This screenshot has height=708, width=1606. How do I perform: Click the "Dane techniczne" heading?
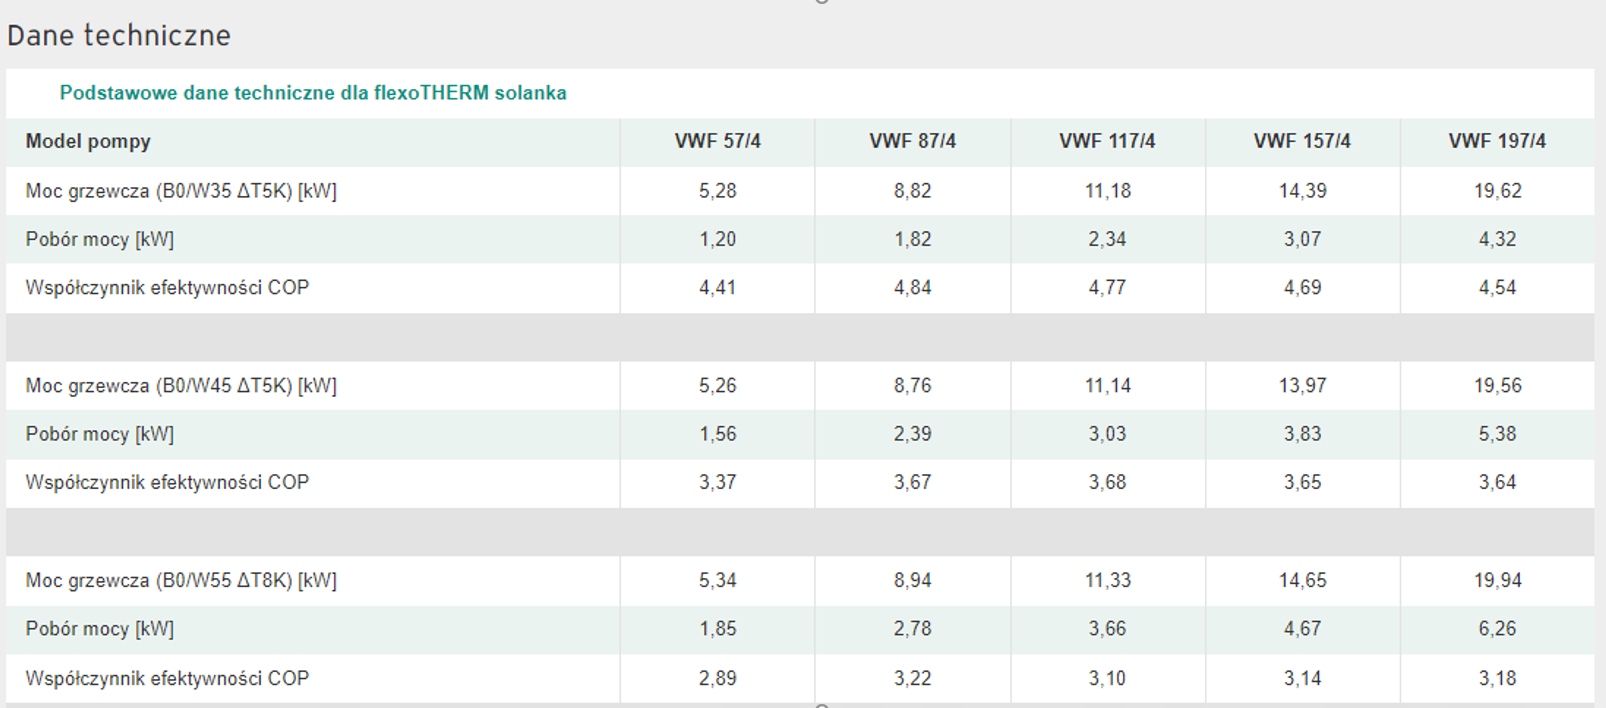pos(119,36)
